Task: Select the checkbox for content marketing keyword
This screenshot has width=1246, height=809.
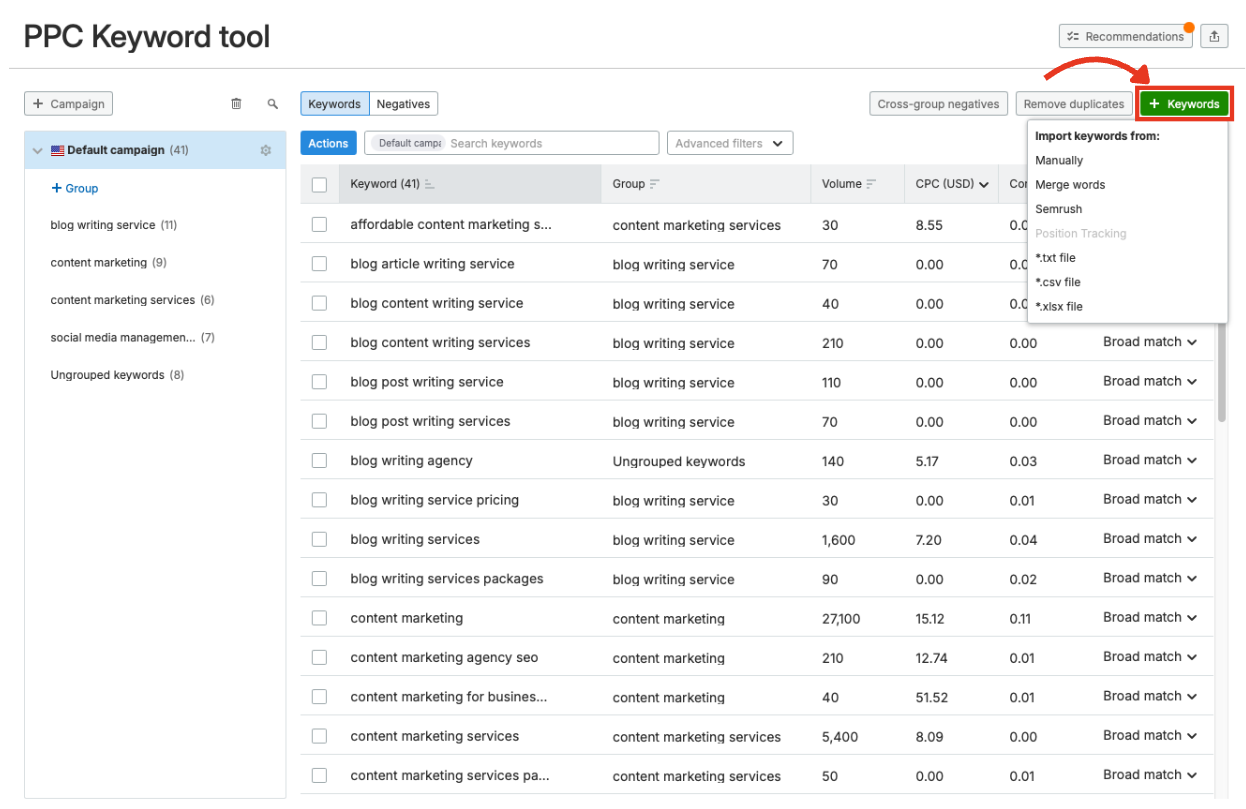Action: pyautogui.click(x=319, y=618)
